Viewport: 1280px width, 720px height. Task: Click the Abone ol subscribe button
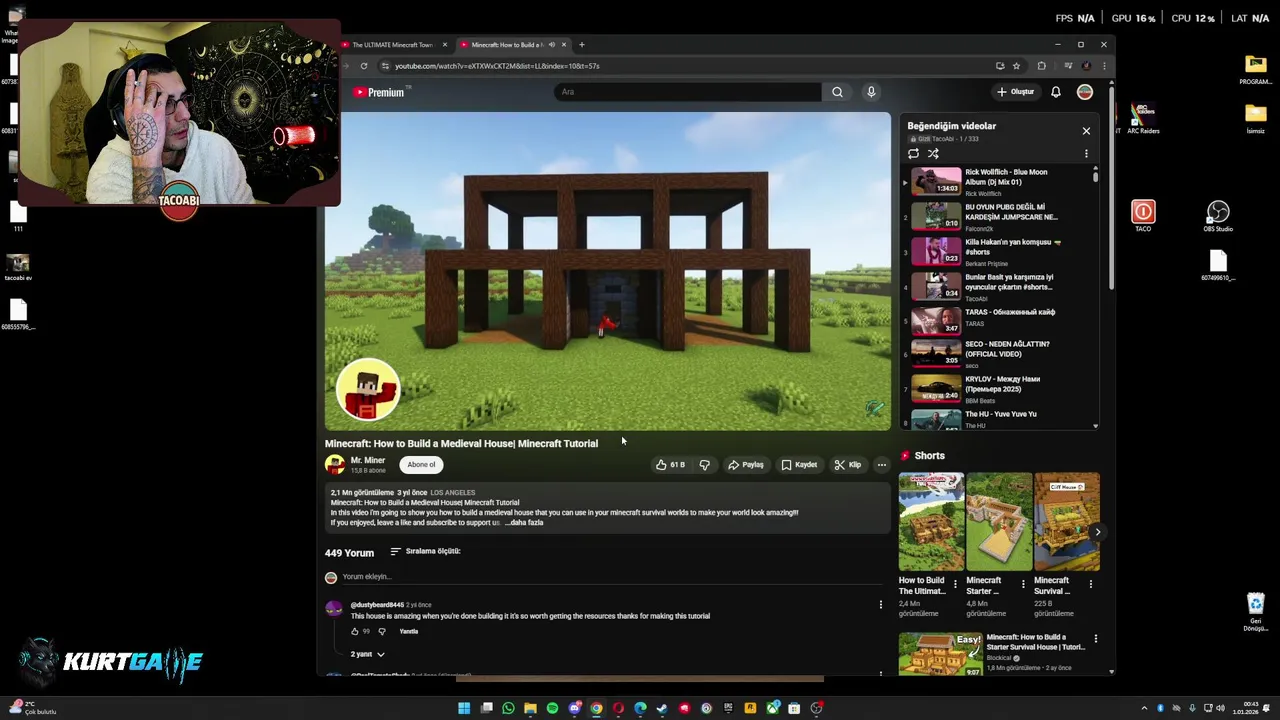coord(421,465)
